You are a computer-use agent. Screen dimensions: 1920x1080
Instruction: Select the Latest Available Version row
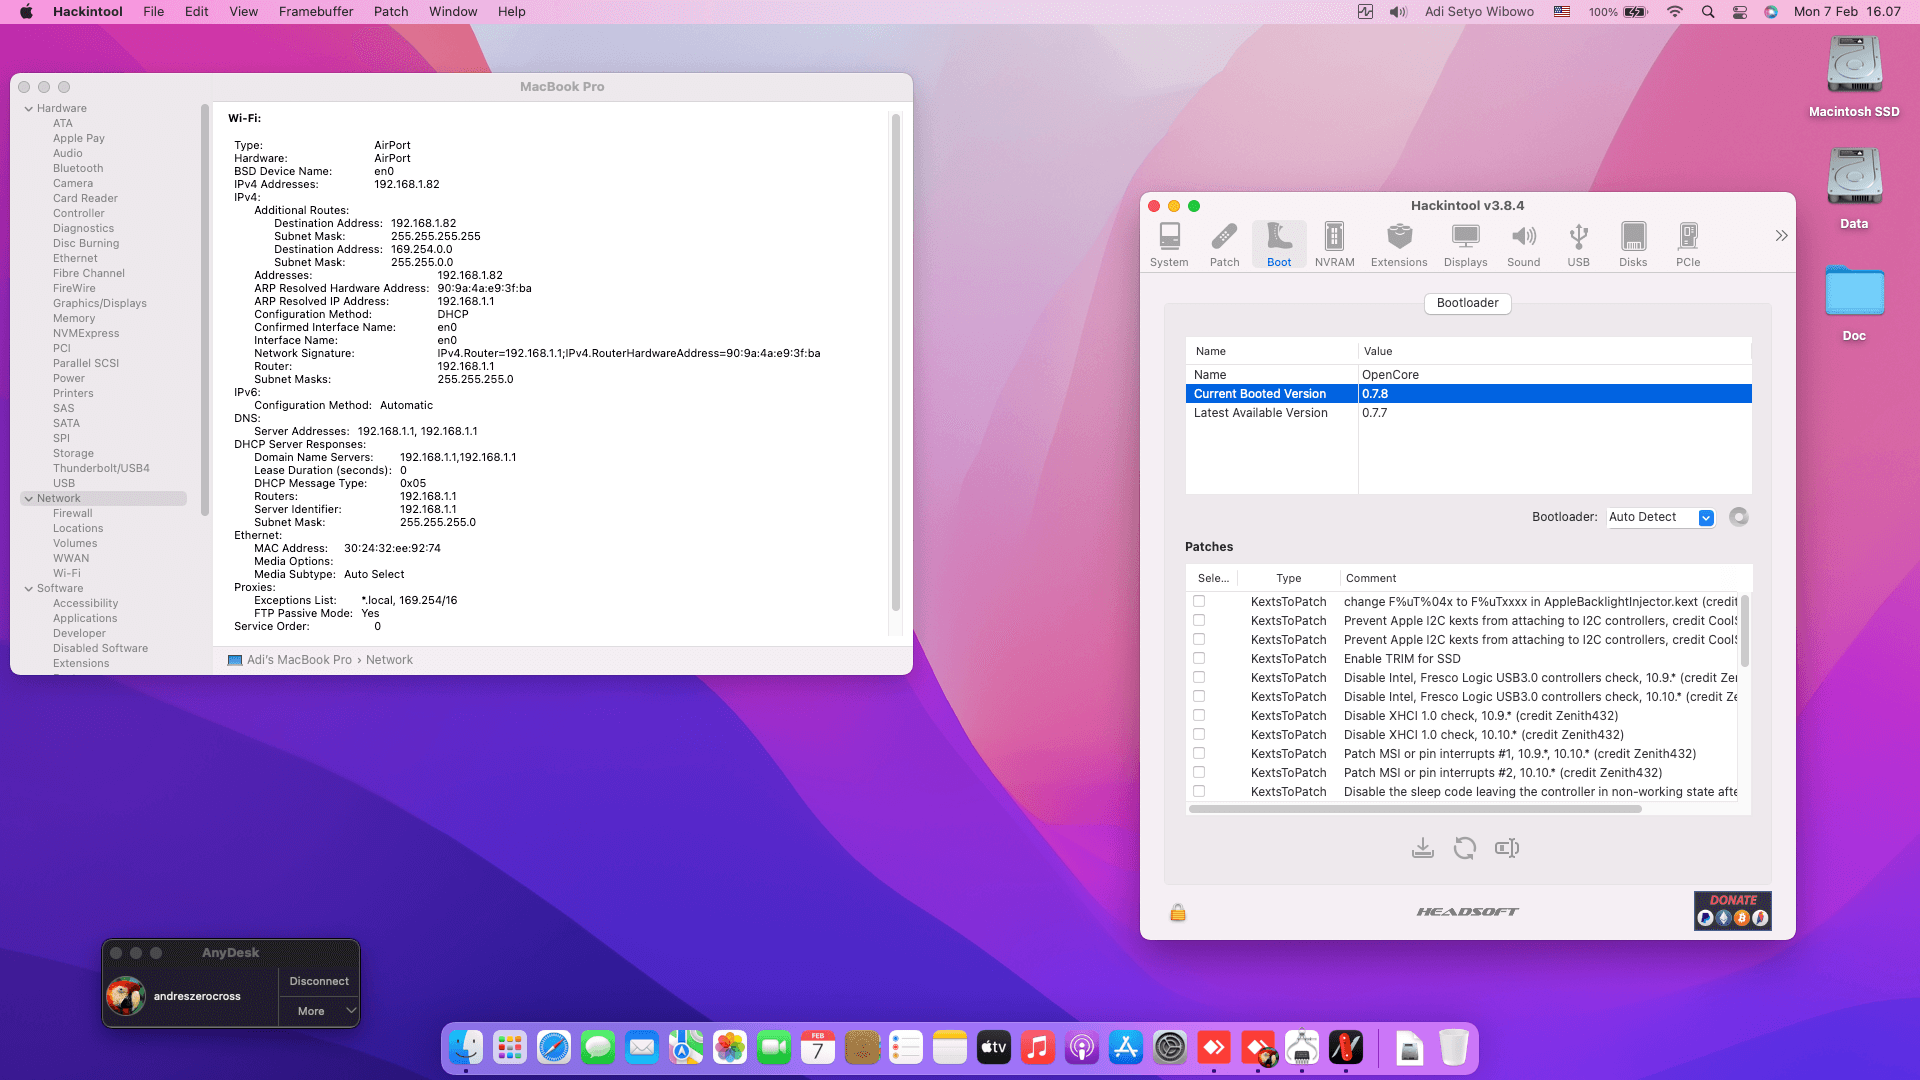1468,413
